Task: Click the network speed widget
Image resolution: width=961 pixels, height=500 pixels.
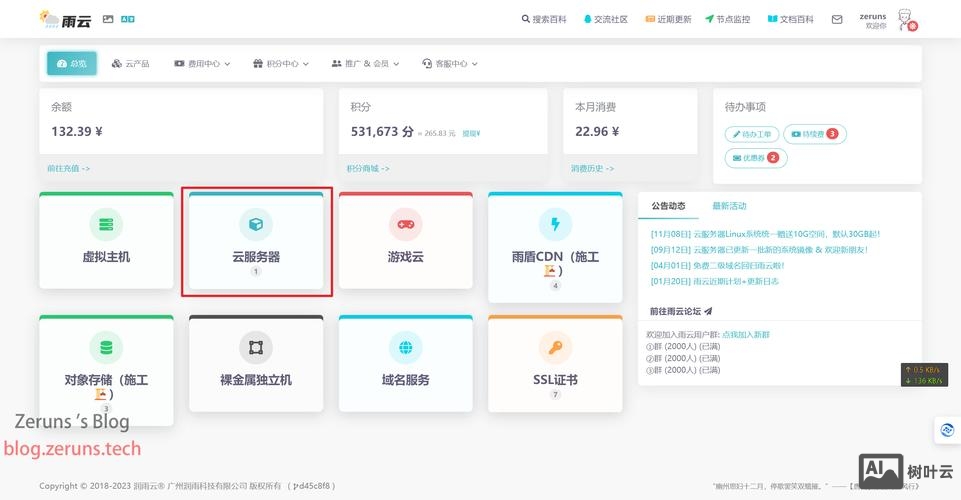Action: [x=924, y=375]
